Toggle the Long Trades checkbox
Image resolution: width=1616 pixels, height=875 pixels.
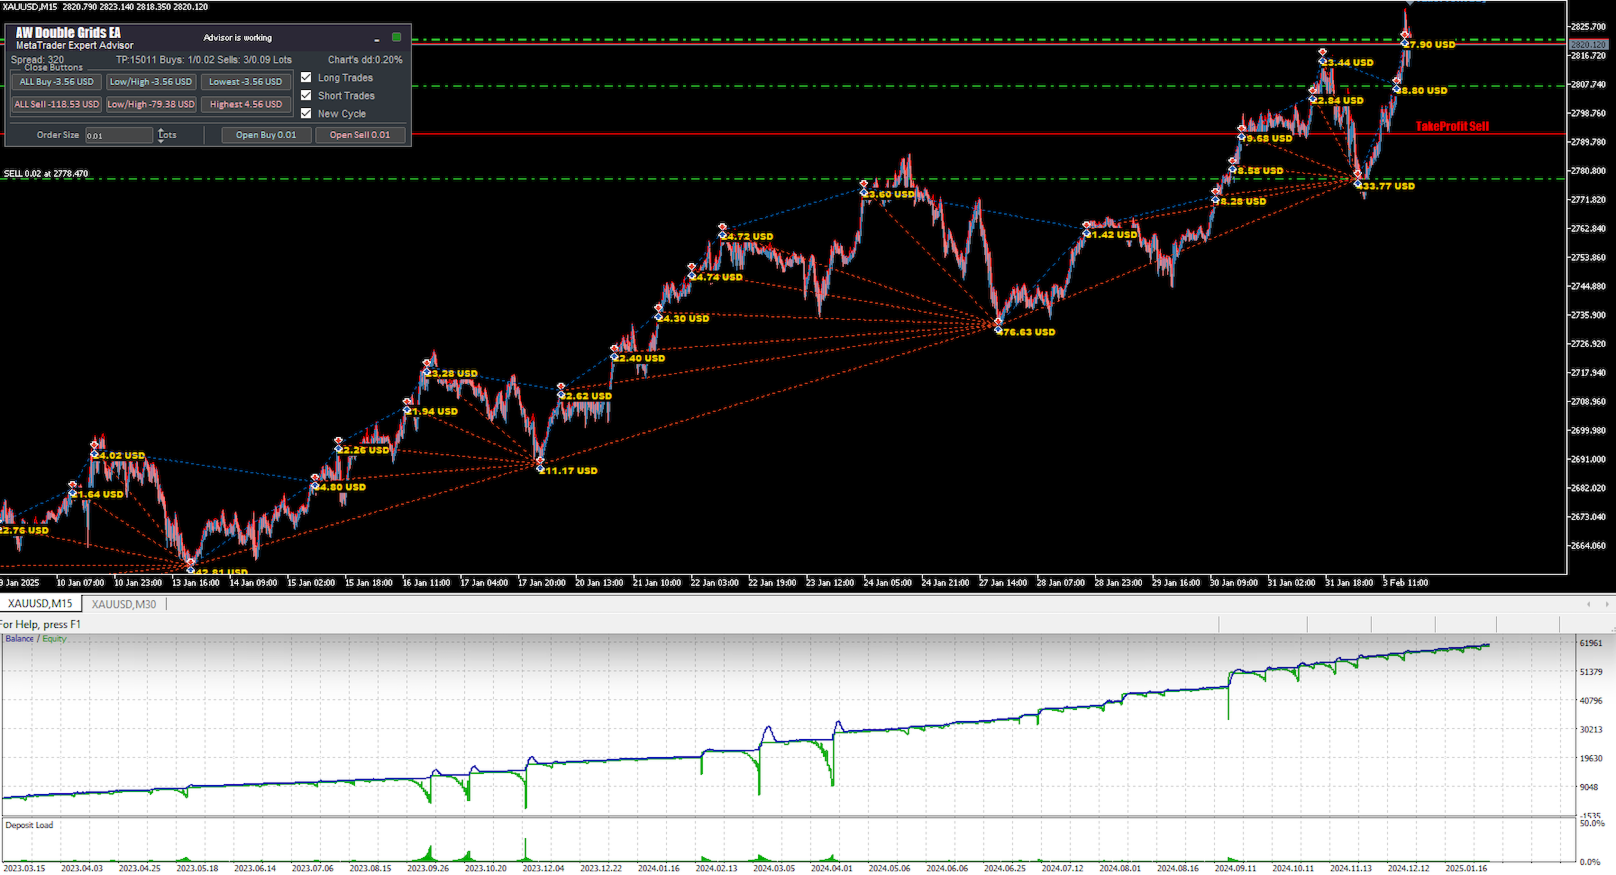(x=306, y=77)
